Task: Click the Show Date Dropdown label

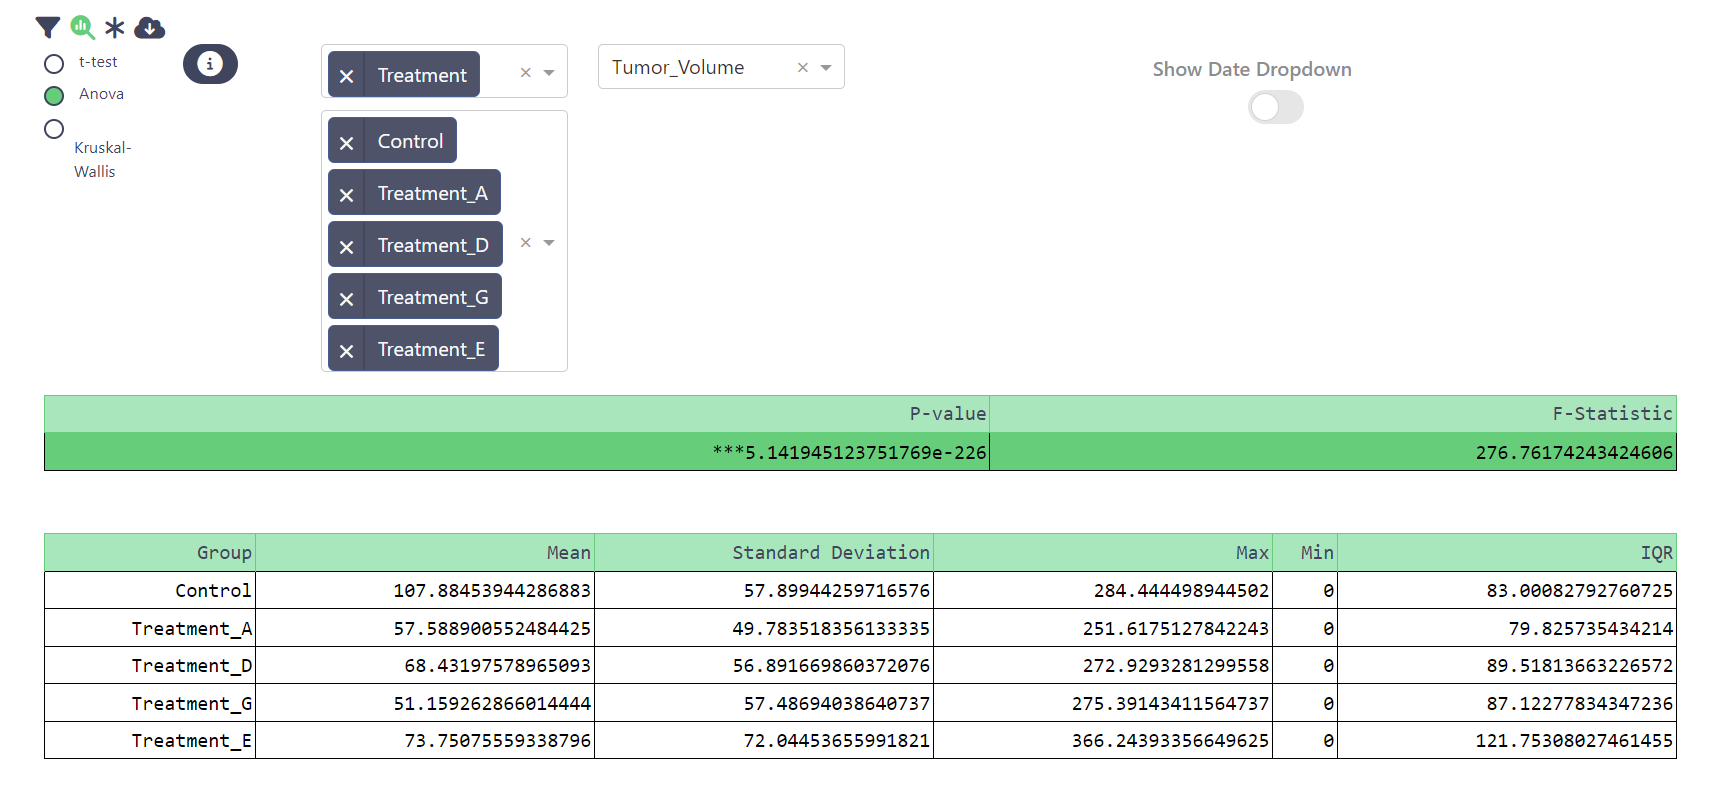Action: pyautogui.click(x=1252, y=69)
